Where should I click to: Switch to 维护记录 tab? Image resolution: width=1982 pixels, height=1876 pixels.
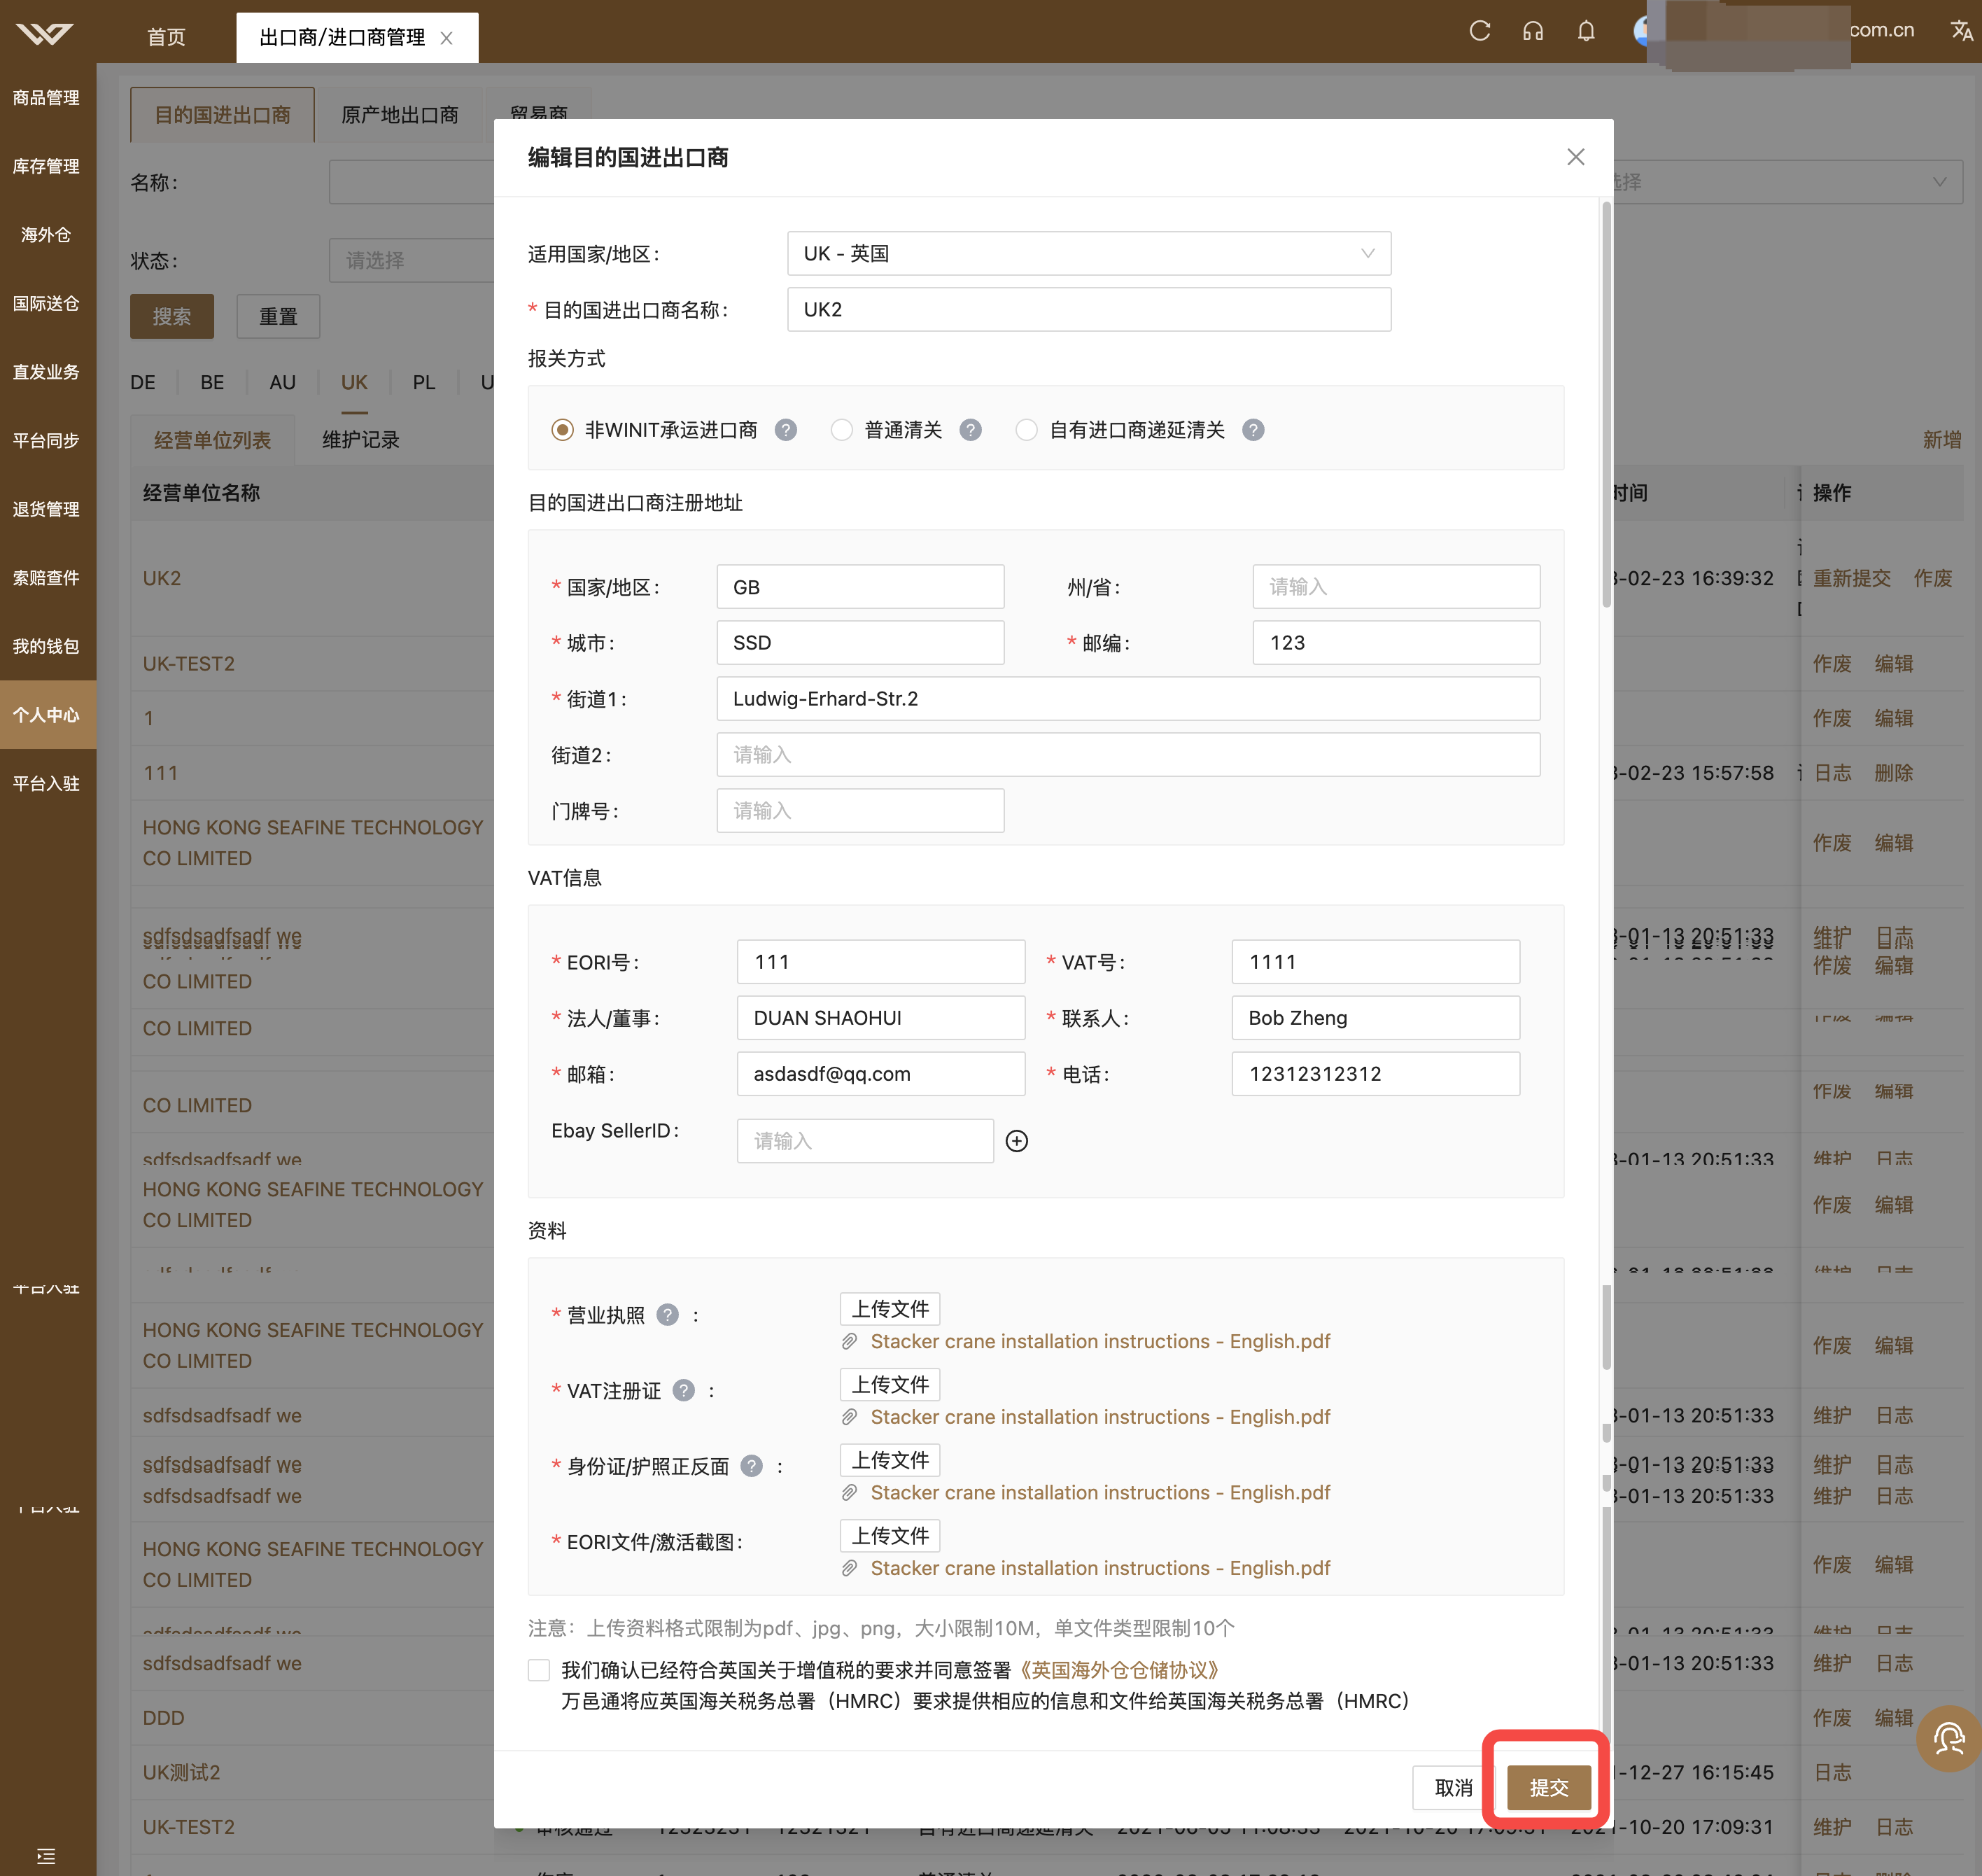[x=361, y=440]
